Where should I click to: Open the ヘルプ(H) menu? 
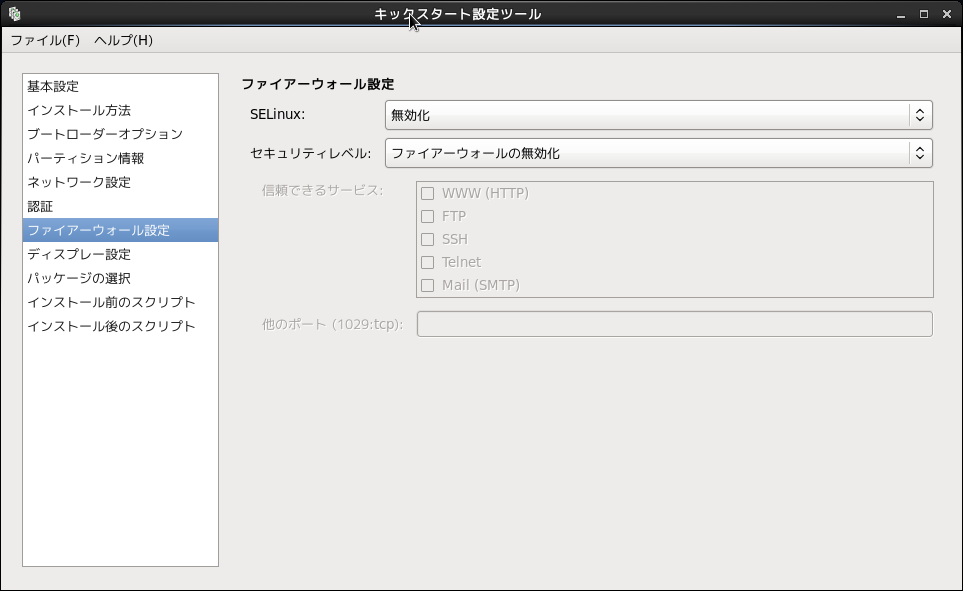click(x=123, y=40)
